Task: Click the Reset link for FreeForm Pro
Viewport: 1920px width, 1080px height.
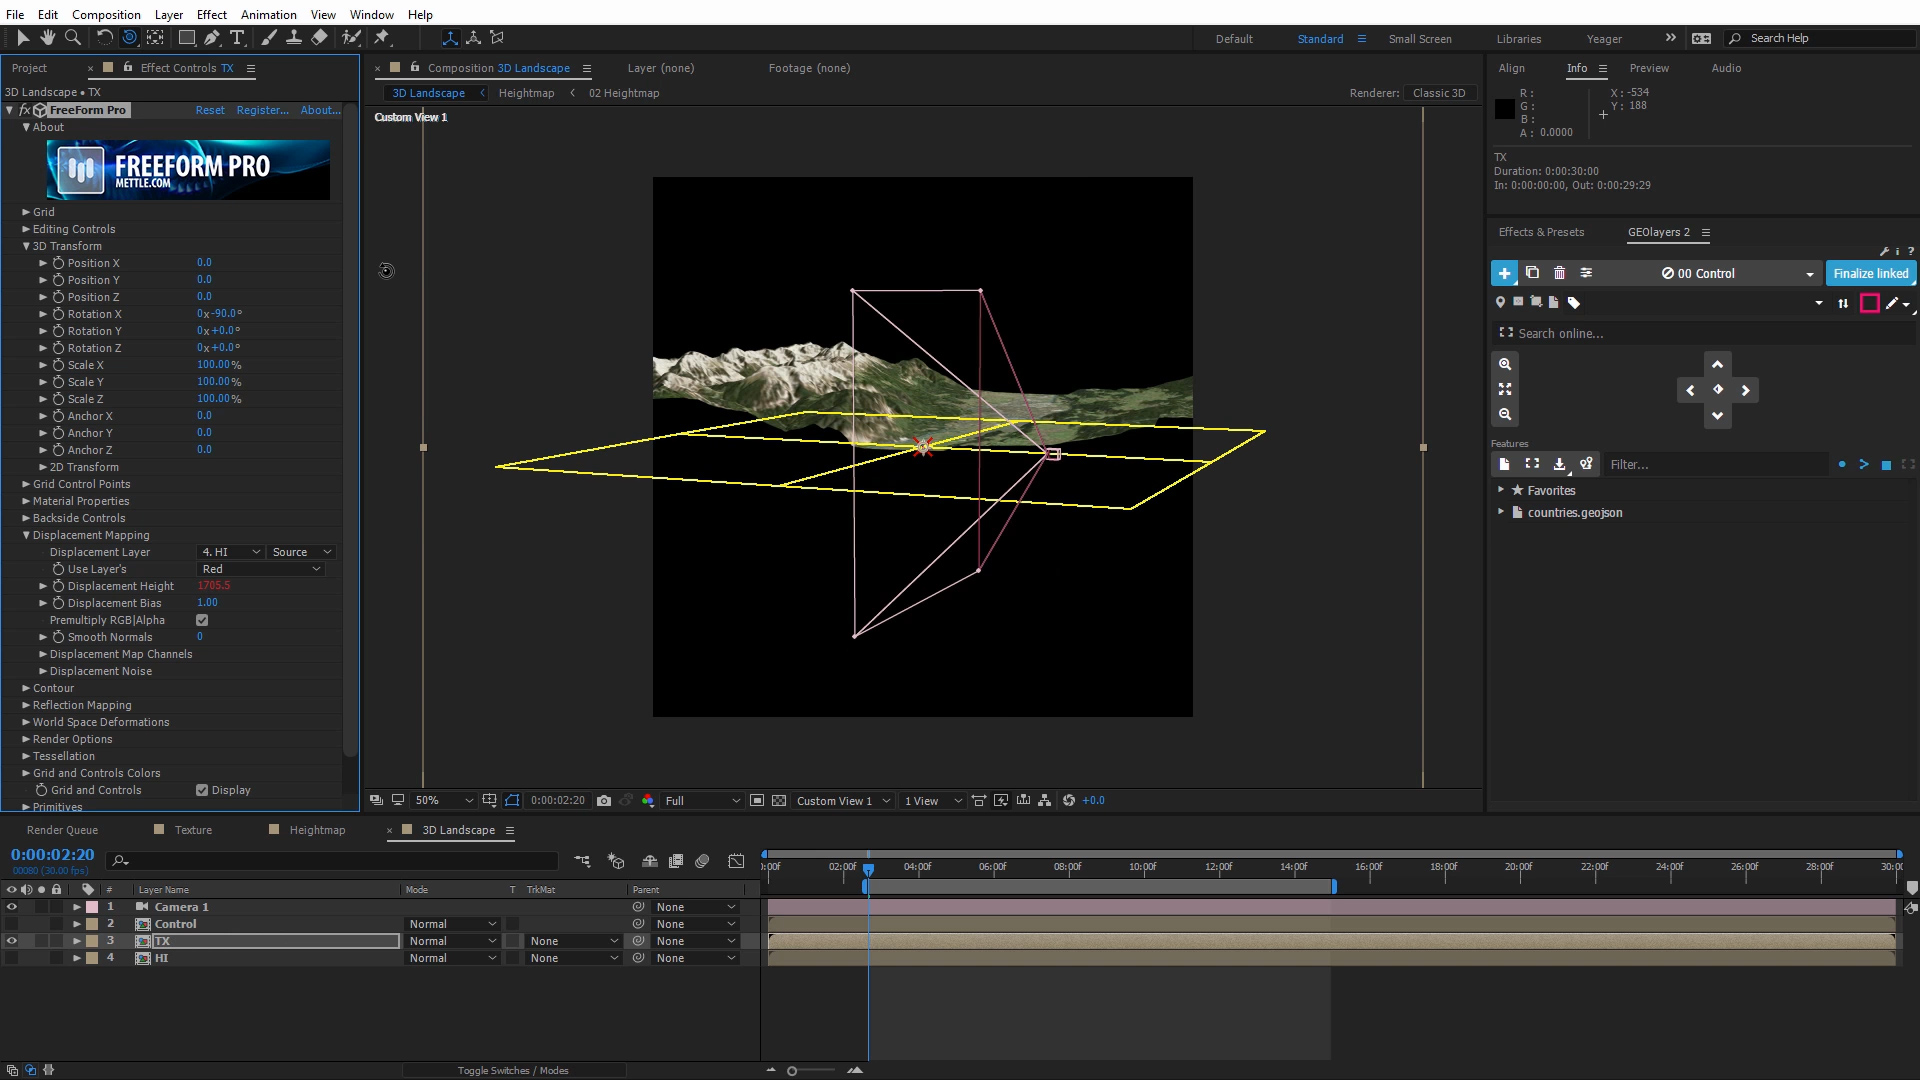Action: click(210, 110)
